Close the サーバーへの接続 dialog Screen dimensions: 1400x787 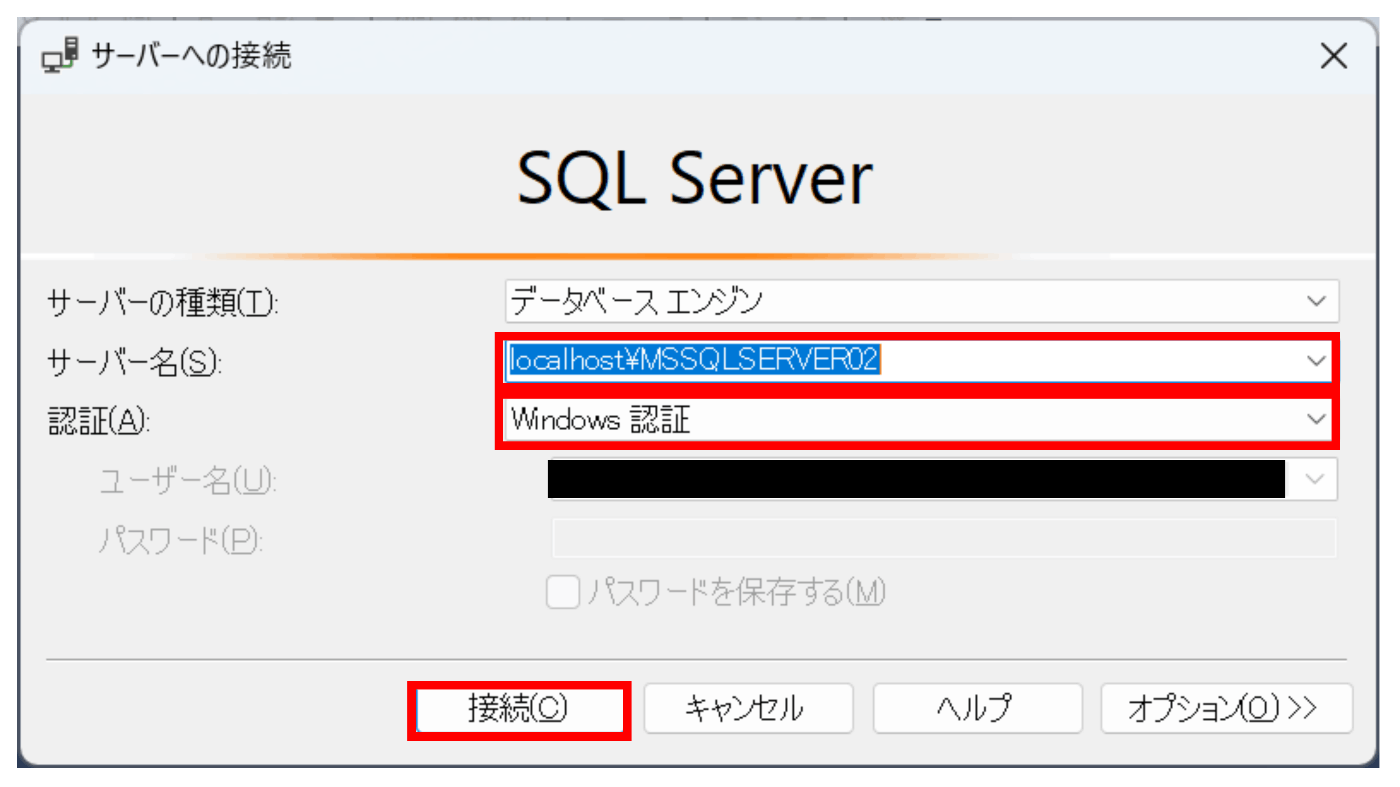pyautogui.click(x=1334, y=56)
